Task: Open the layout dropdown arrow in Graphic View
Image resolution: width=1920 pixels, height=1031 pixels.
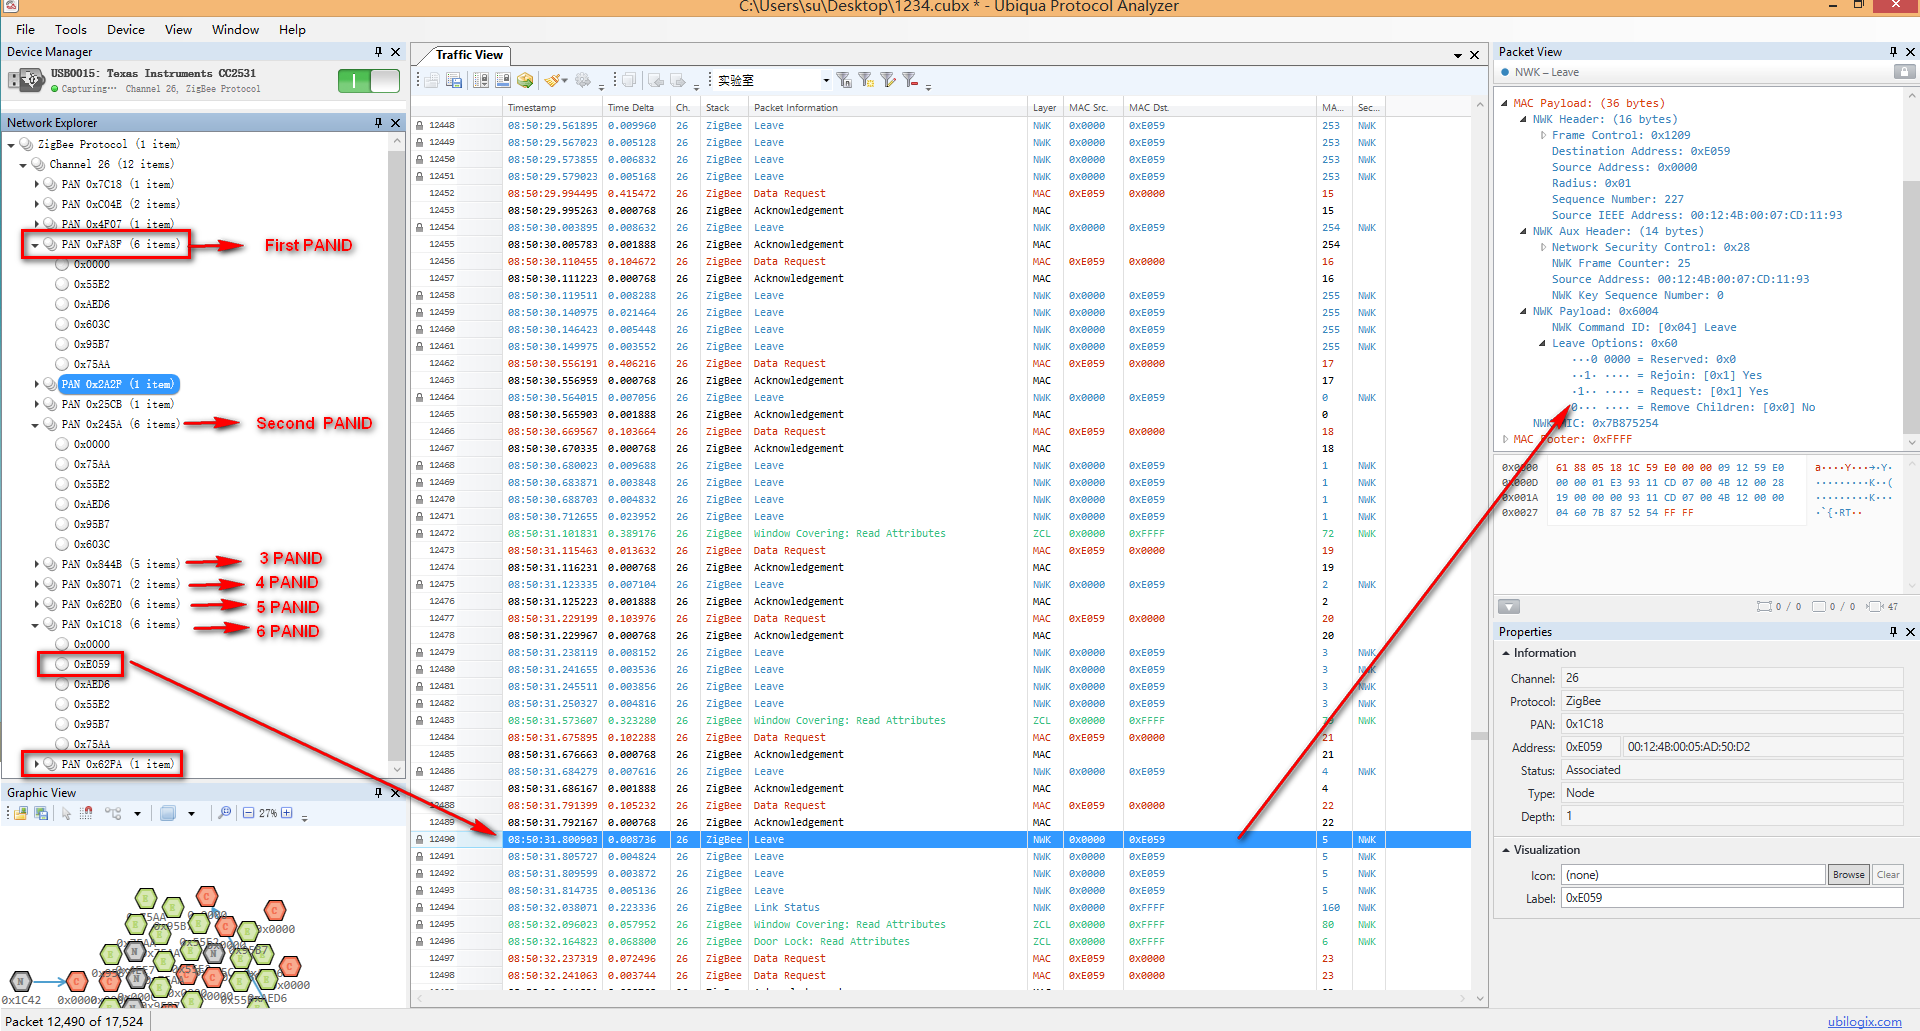Action: click(137, 814)
